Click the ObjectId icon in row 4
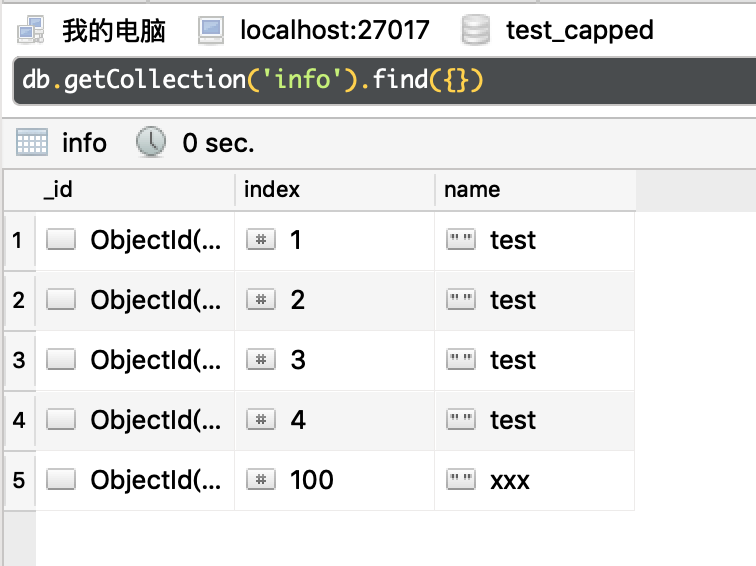 61,419
